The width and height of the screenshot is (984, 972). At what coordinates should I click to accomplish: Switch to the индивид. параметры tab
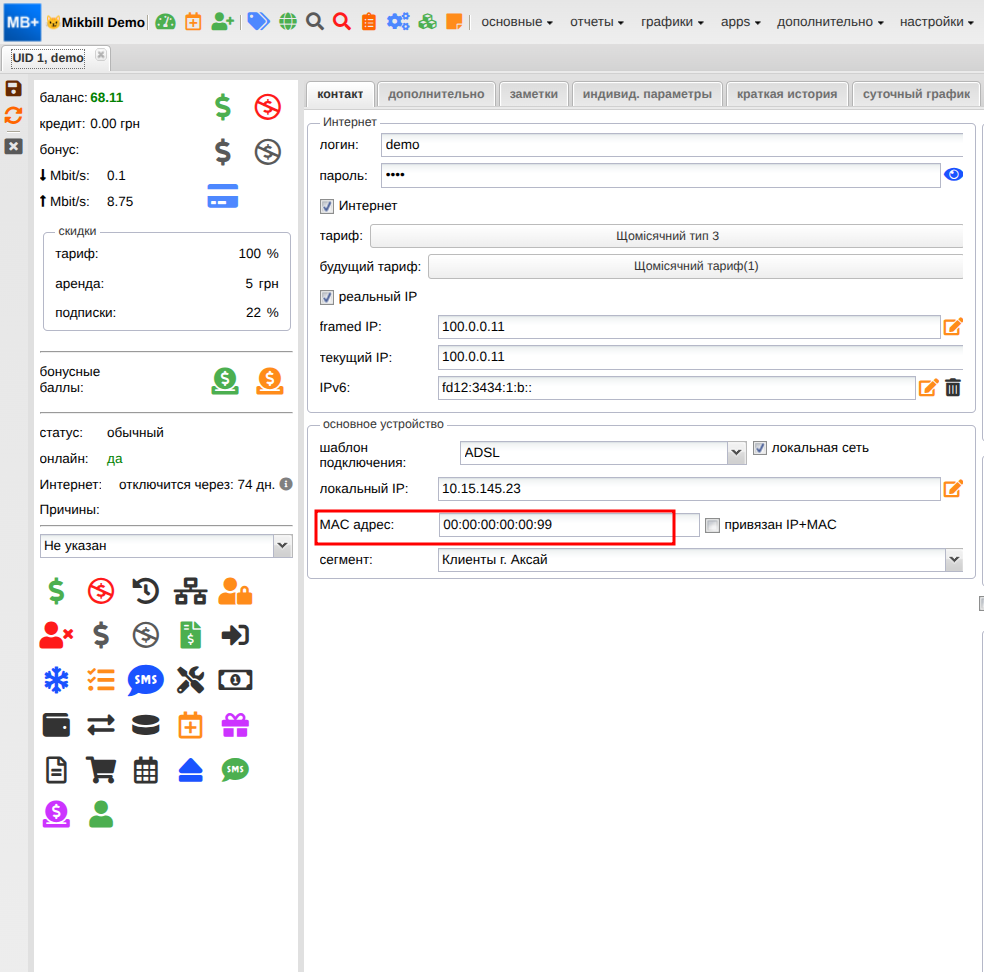click(647, 94)
